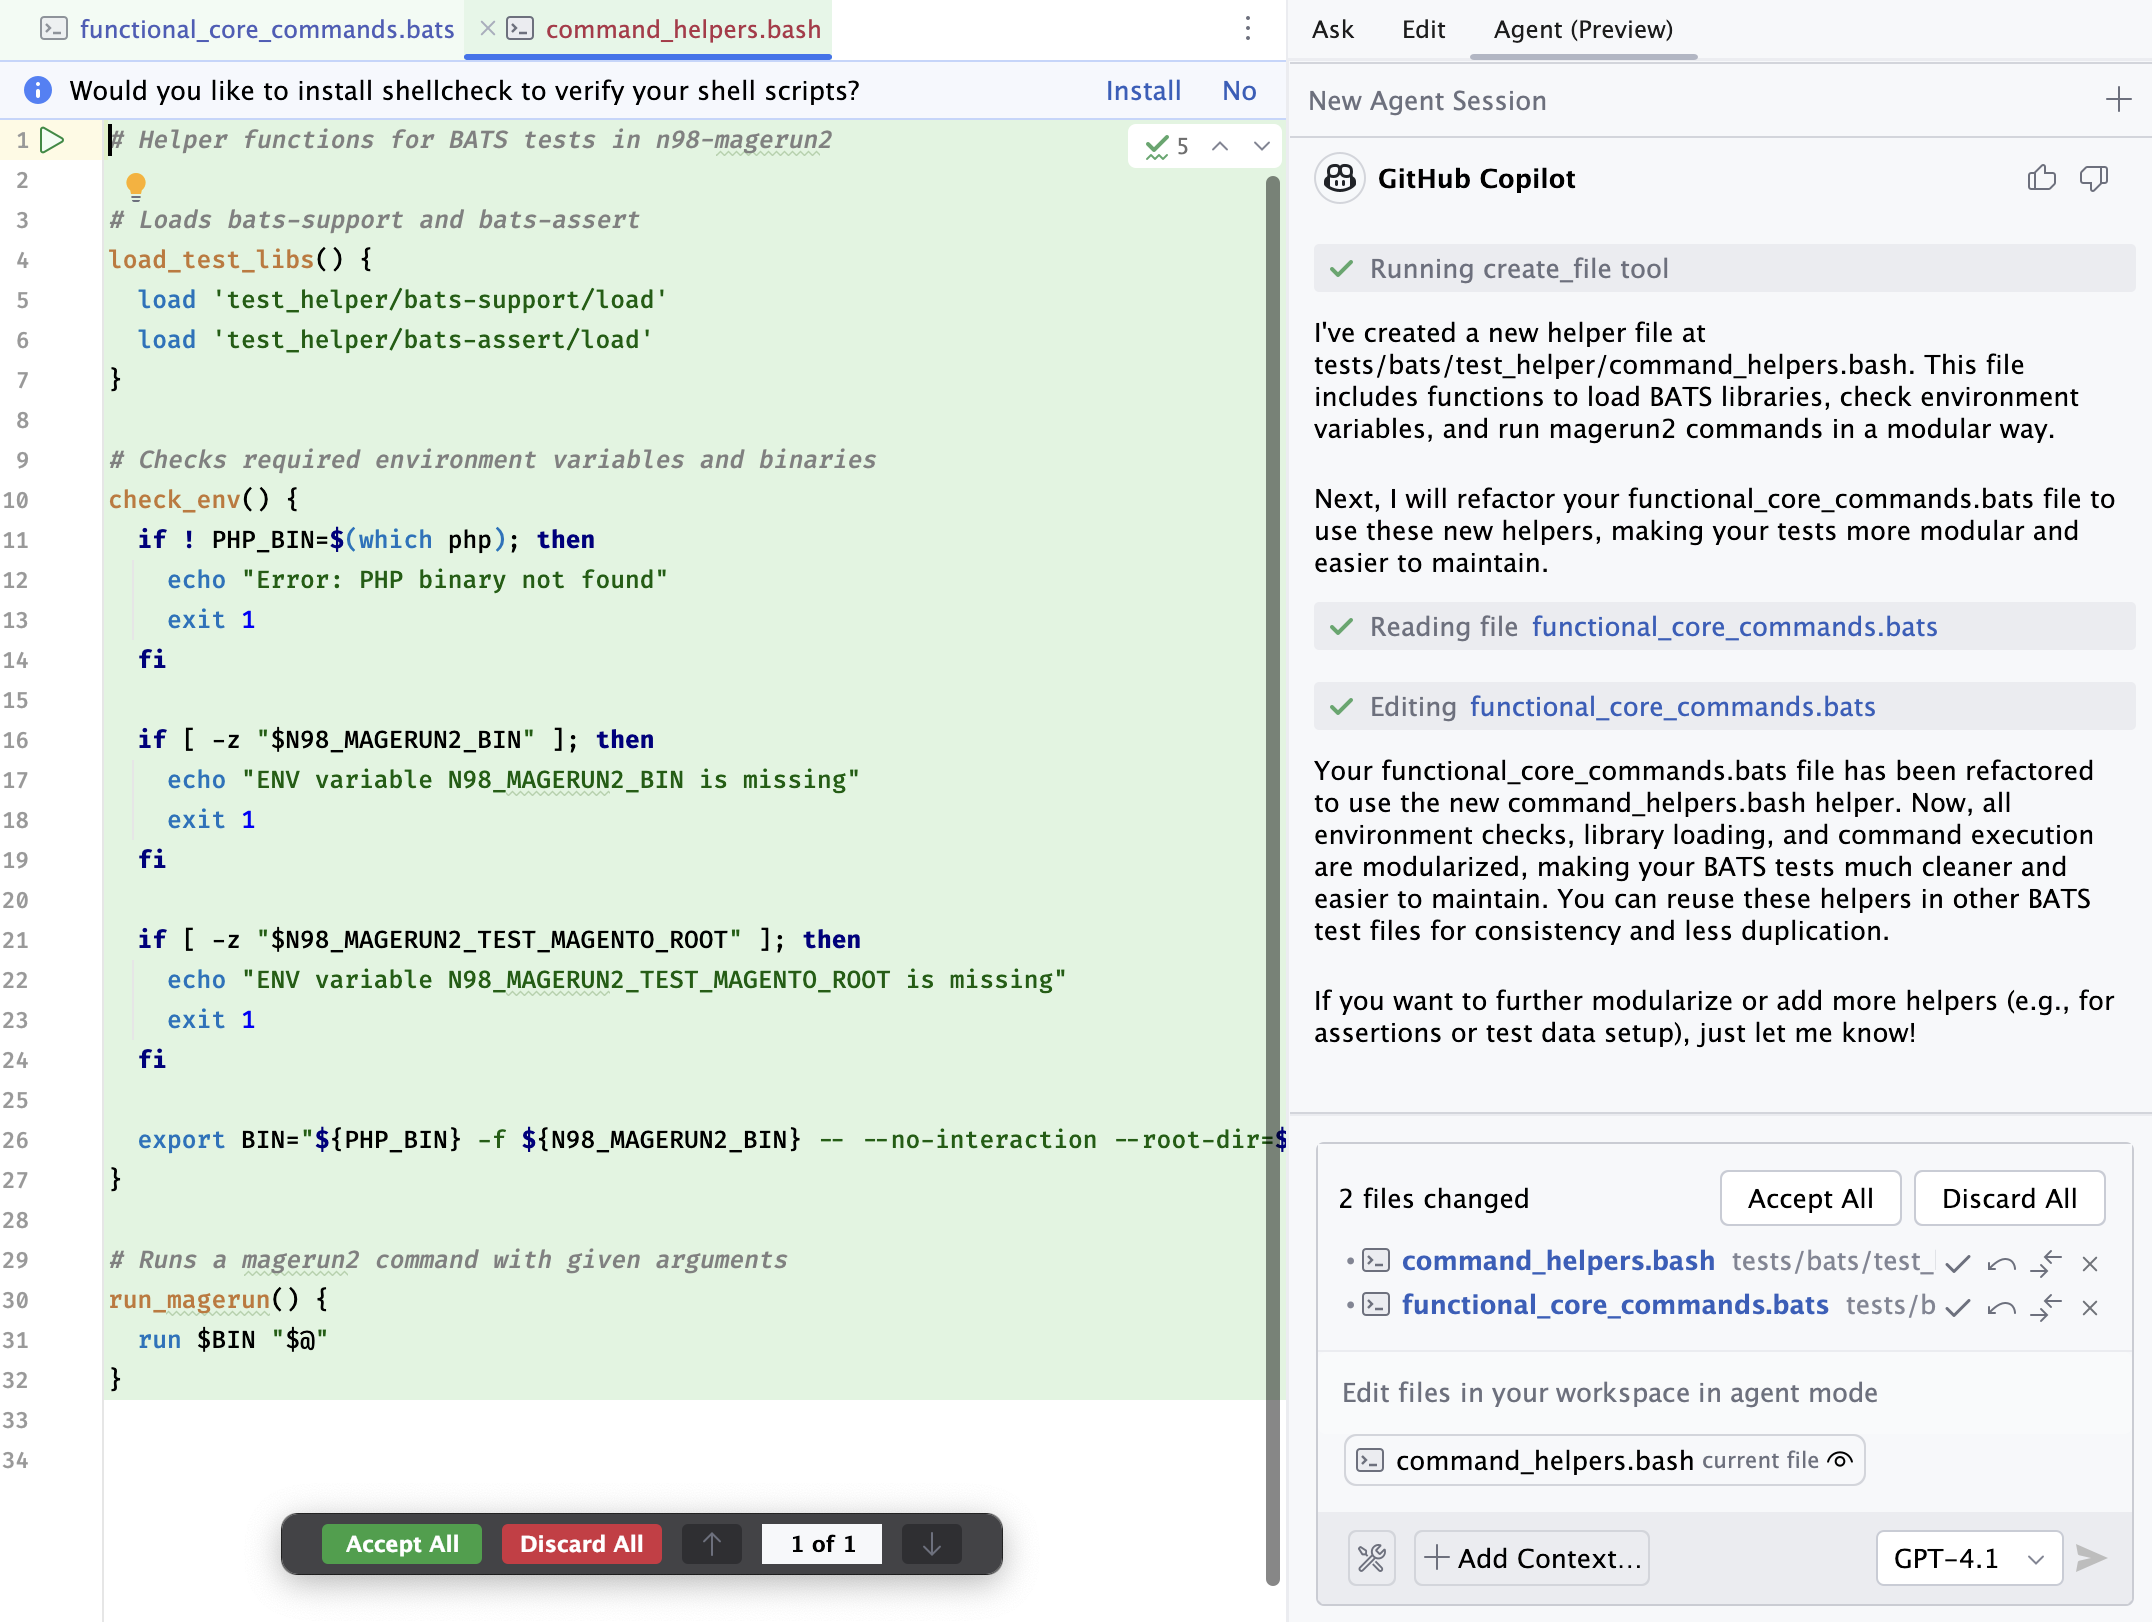Jump to previous change with up arrow
This screenshot has width=2152, height=1622.
tap(712, 1544)
